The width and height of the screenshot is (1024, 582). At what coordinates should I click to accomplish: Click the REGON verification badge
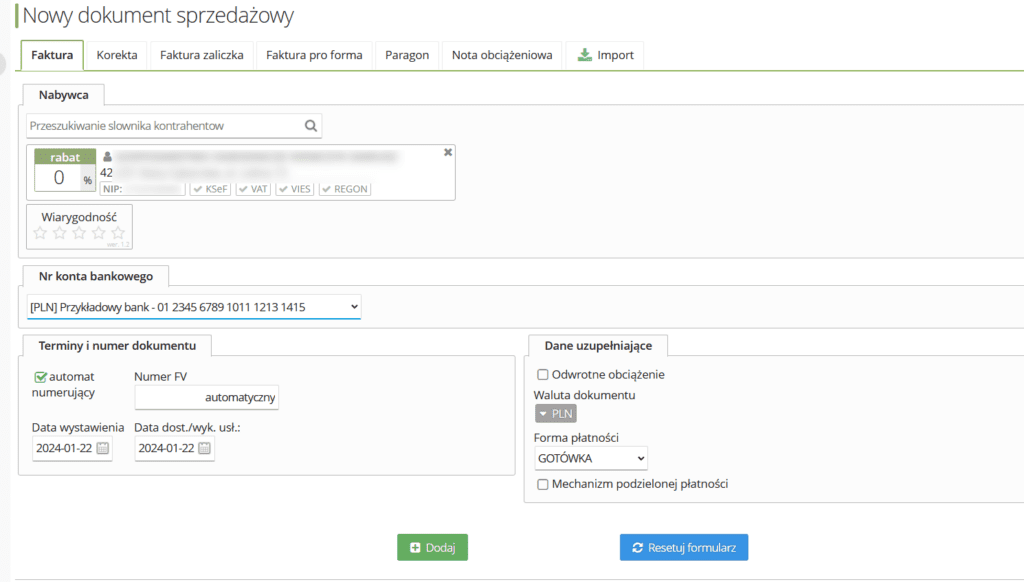click(x=344, y=189)
